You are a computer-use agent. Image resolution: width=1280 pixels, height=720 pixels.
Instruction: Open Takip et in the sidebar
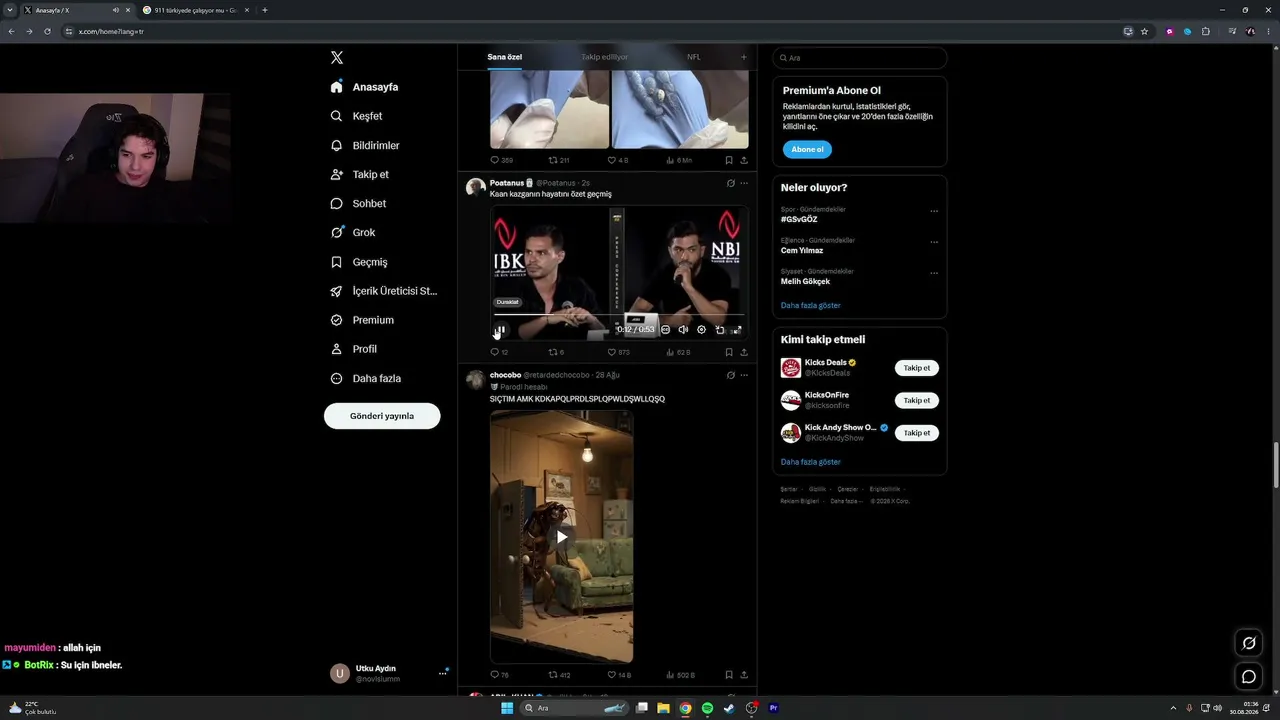359,174
